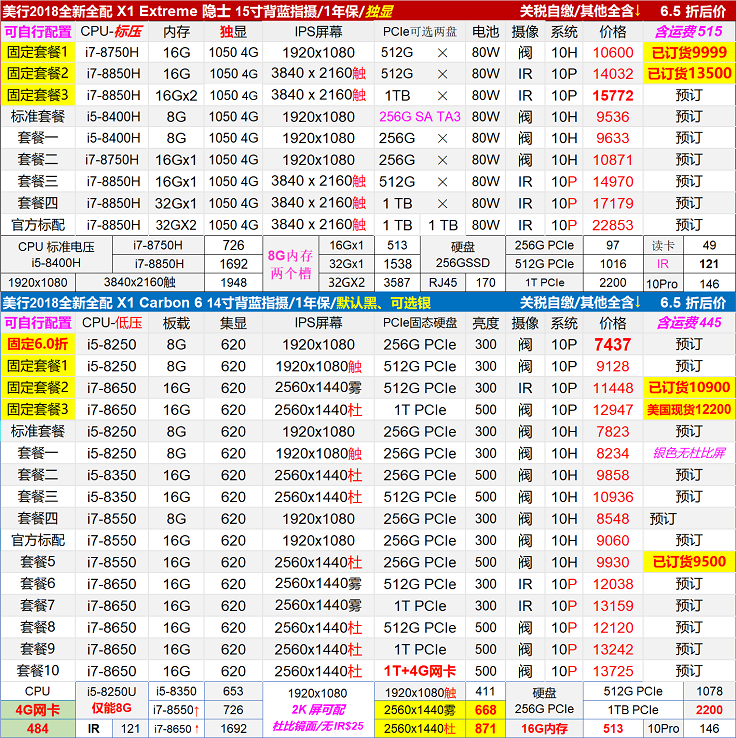Click the red price 7437
The image size is (736, 738).
[x=613, y=344]
